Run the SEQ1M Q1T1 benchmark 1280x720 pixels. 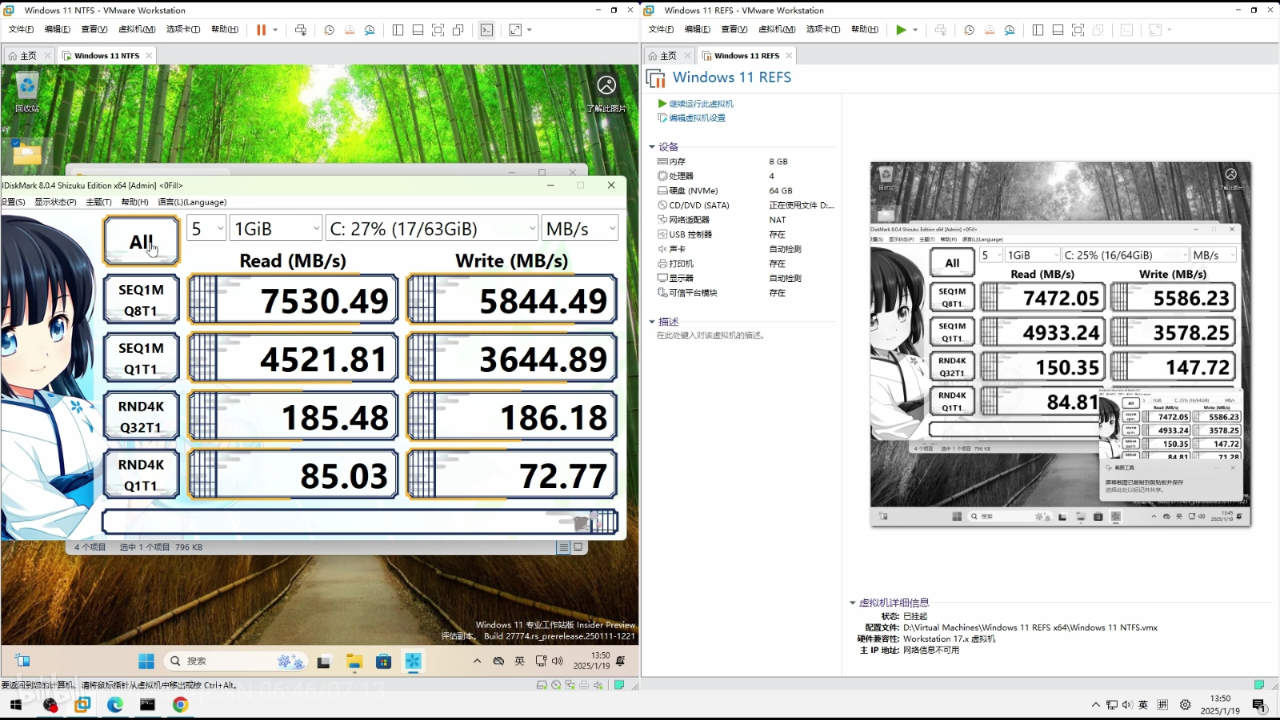(x=141, y=357)
